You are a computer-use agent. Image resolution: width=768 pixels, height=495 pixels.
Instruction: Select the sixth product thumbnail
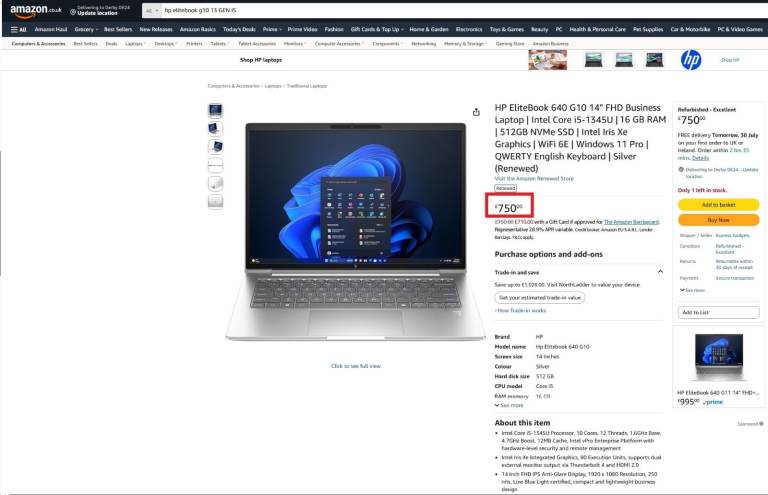216,202
